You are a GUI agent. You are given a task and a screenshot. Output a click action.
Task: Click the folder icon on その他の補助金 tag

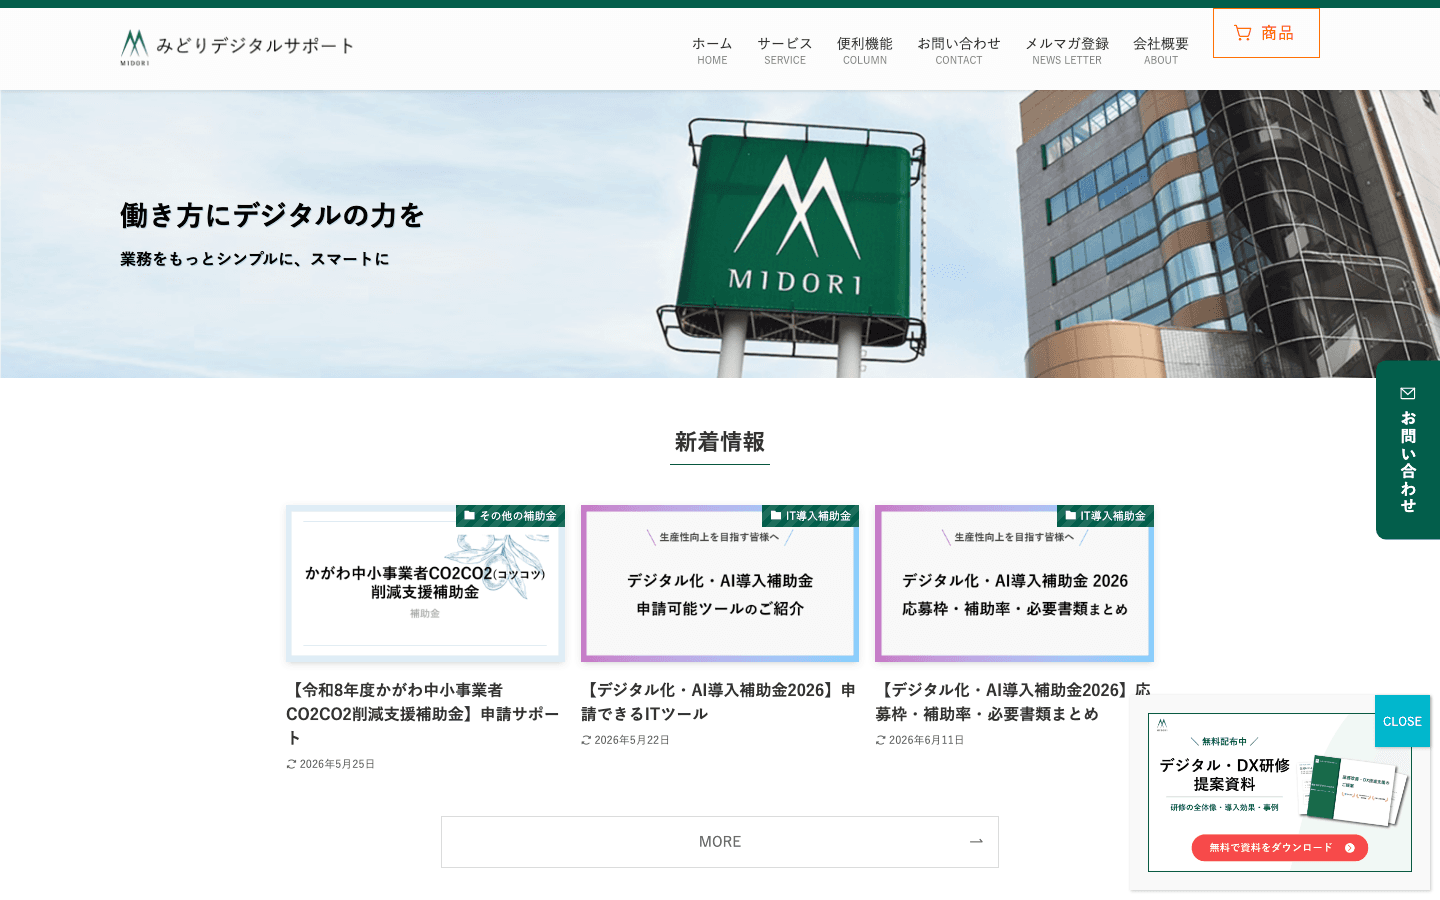click(x=470, y=516)
